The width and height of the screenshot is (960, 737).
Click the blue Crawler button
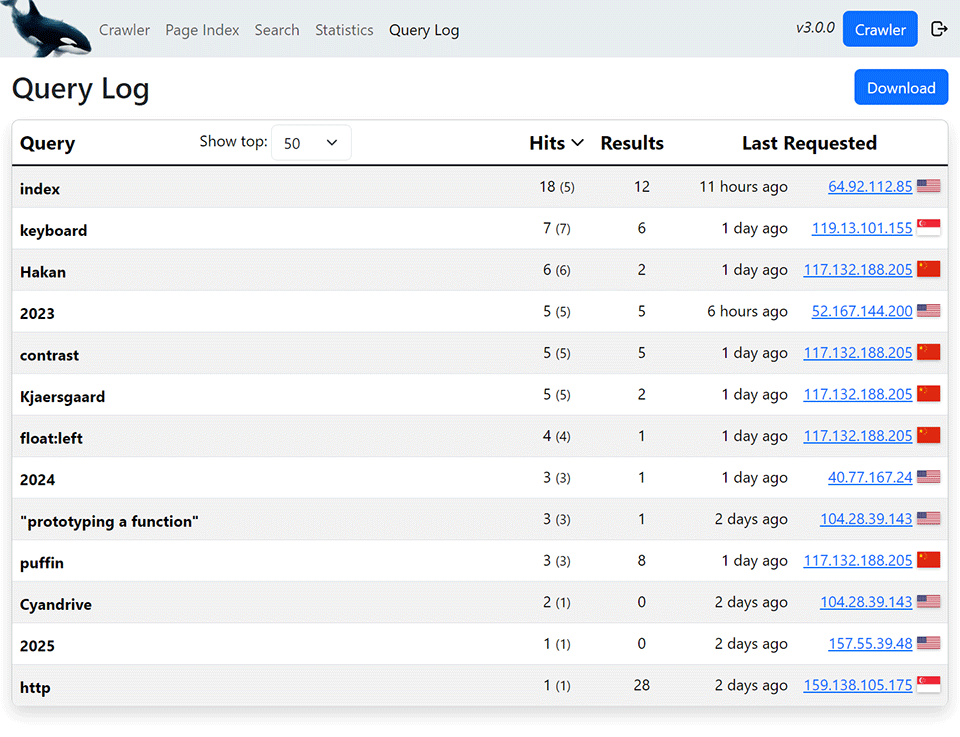coord(879,29)
